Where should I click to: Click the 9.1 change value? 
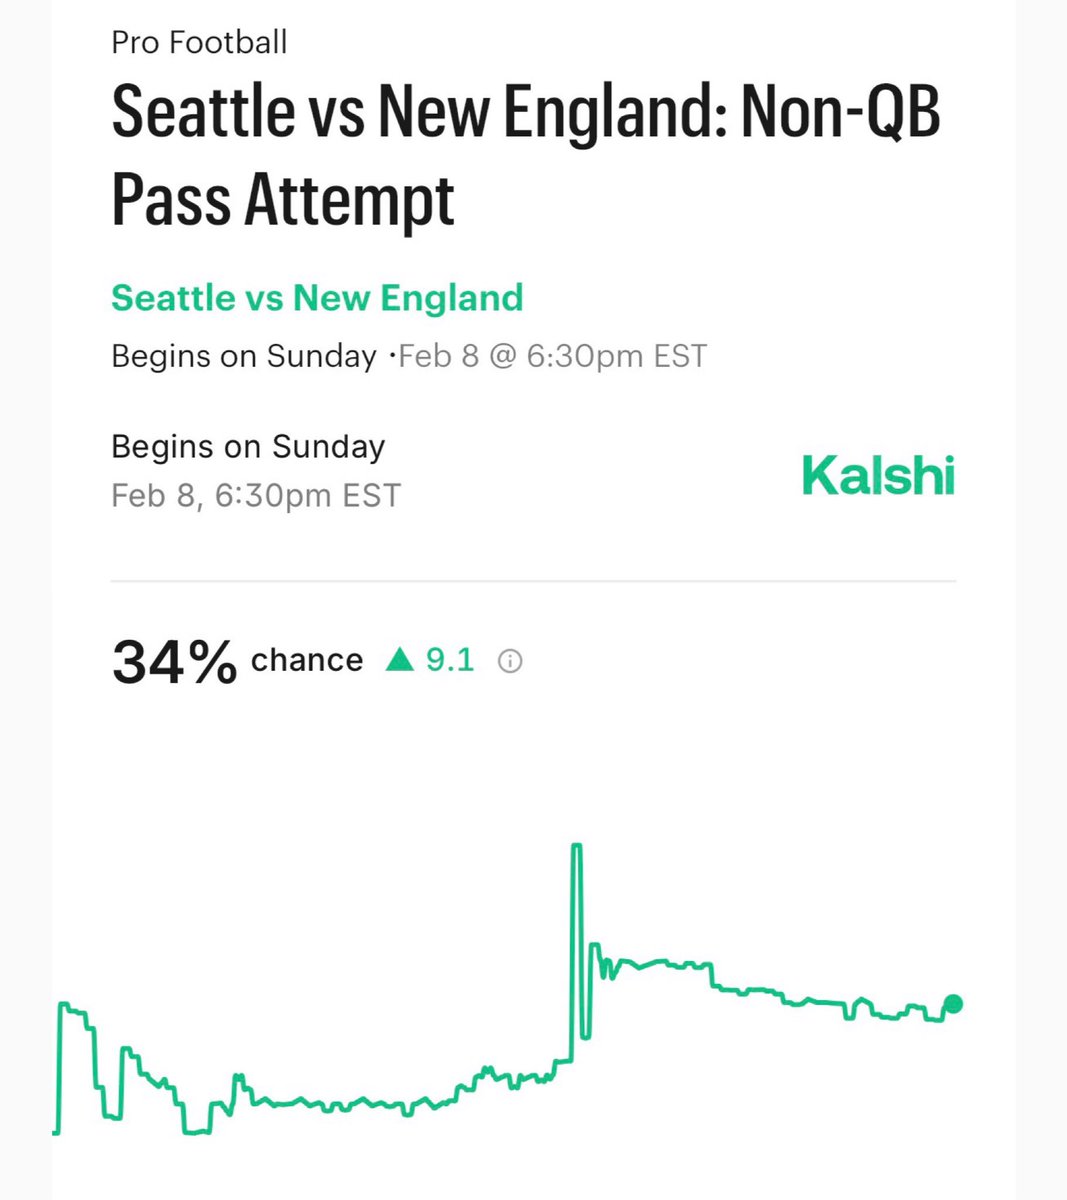450,660
